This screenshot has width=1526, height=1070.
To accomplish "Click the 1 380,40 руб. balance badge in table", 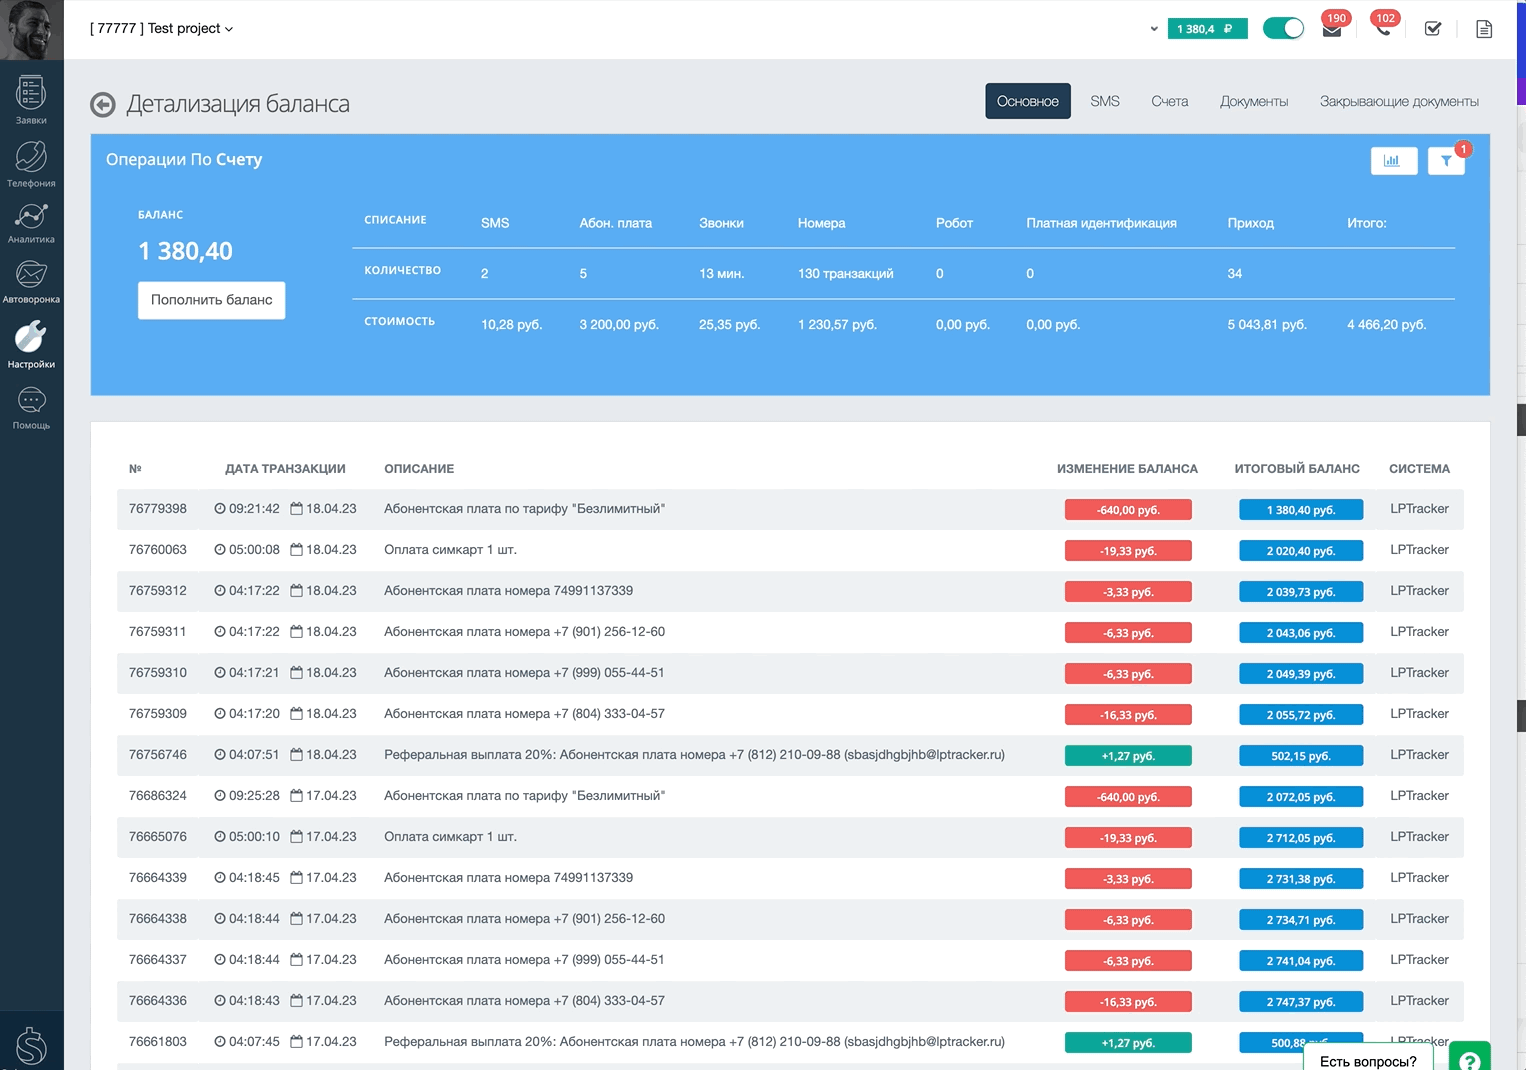I will click(1301, 510).
